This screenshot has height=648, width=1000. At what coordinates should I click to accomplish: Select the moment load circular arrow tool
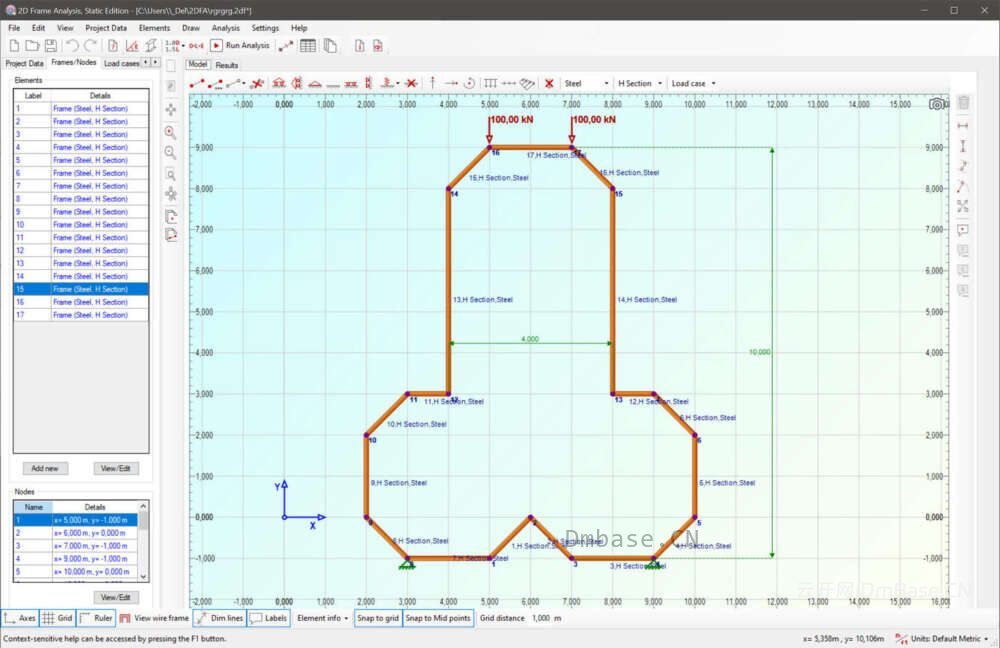469,83
